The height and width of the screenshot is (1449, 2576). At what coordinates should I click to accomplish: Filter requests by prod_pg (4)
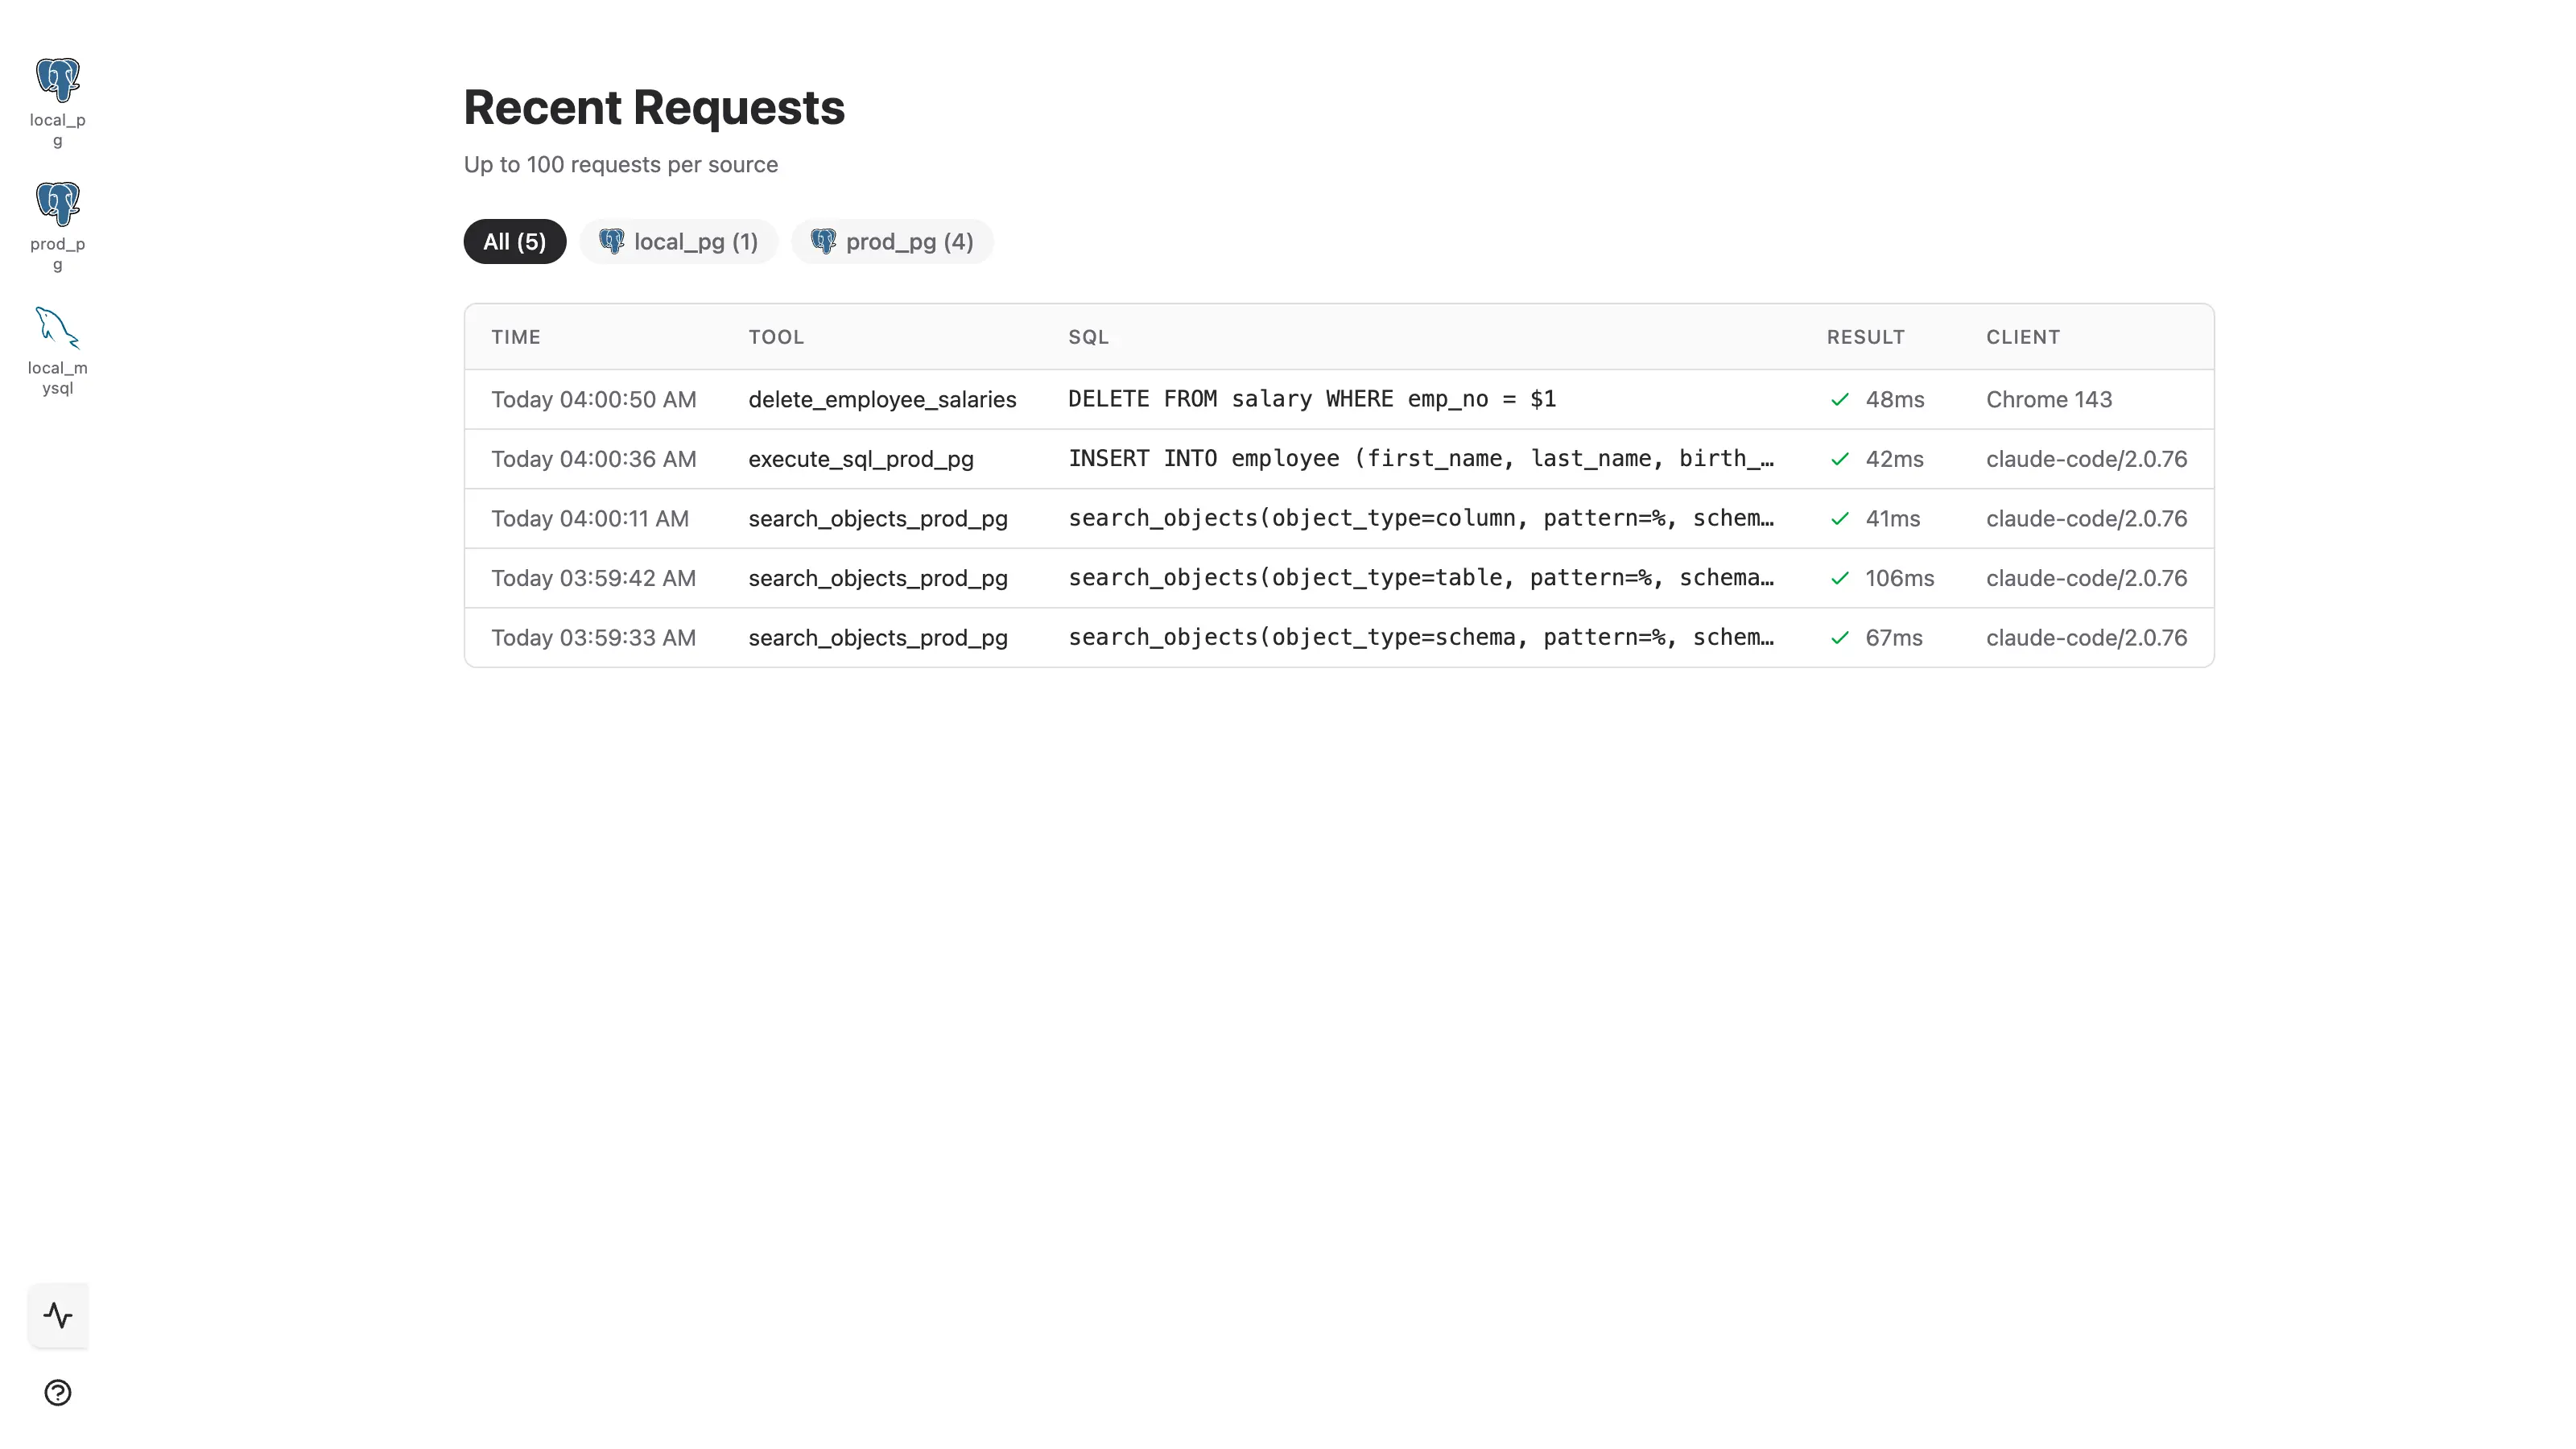click(891, 242)
